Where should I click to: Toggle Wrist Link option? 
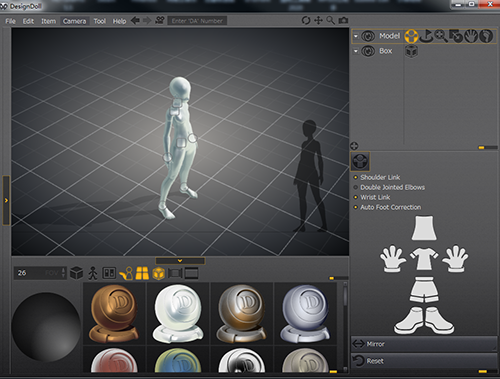[355, 197]
